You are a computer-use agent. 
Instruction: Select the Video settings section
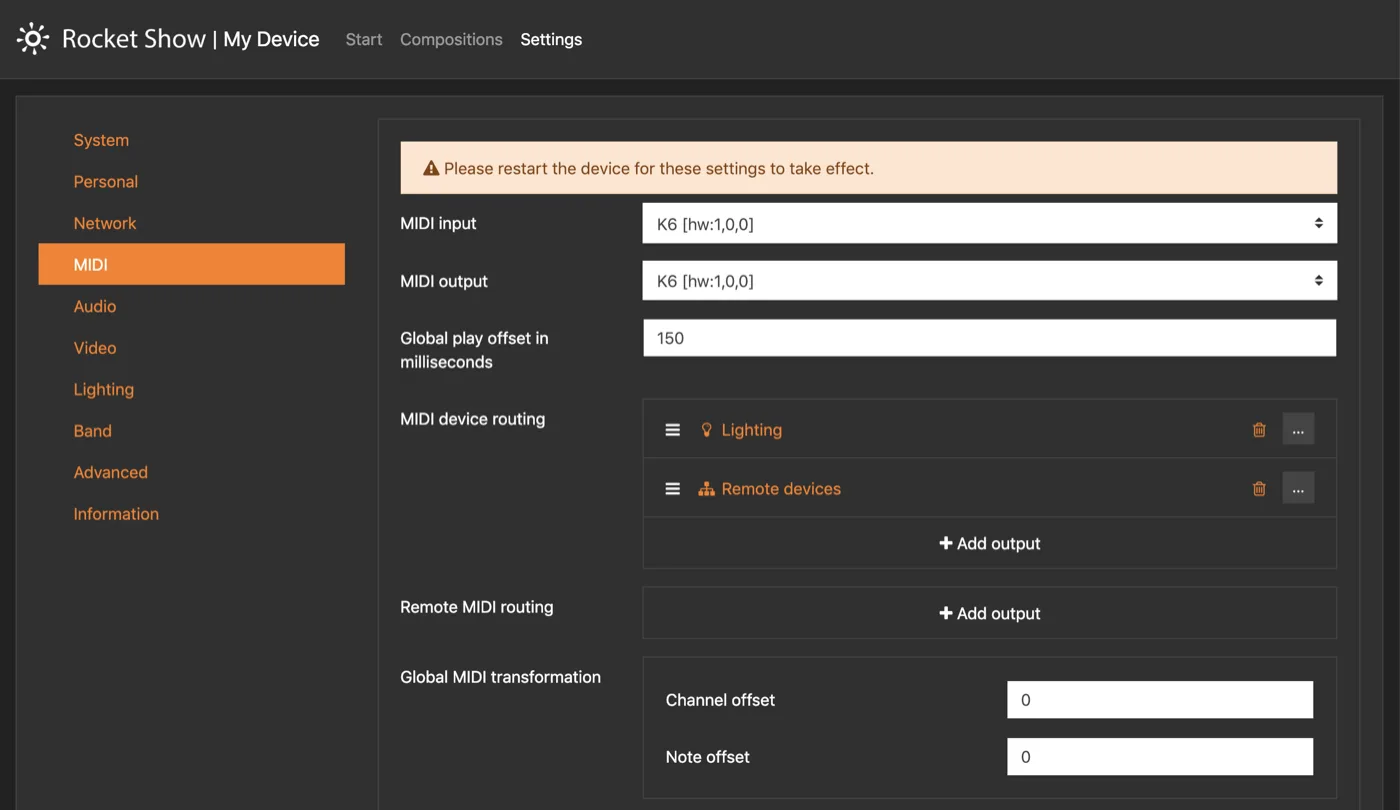pyautogui.click(x=95, y=348)
